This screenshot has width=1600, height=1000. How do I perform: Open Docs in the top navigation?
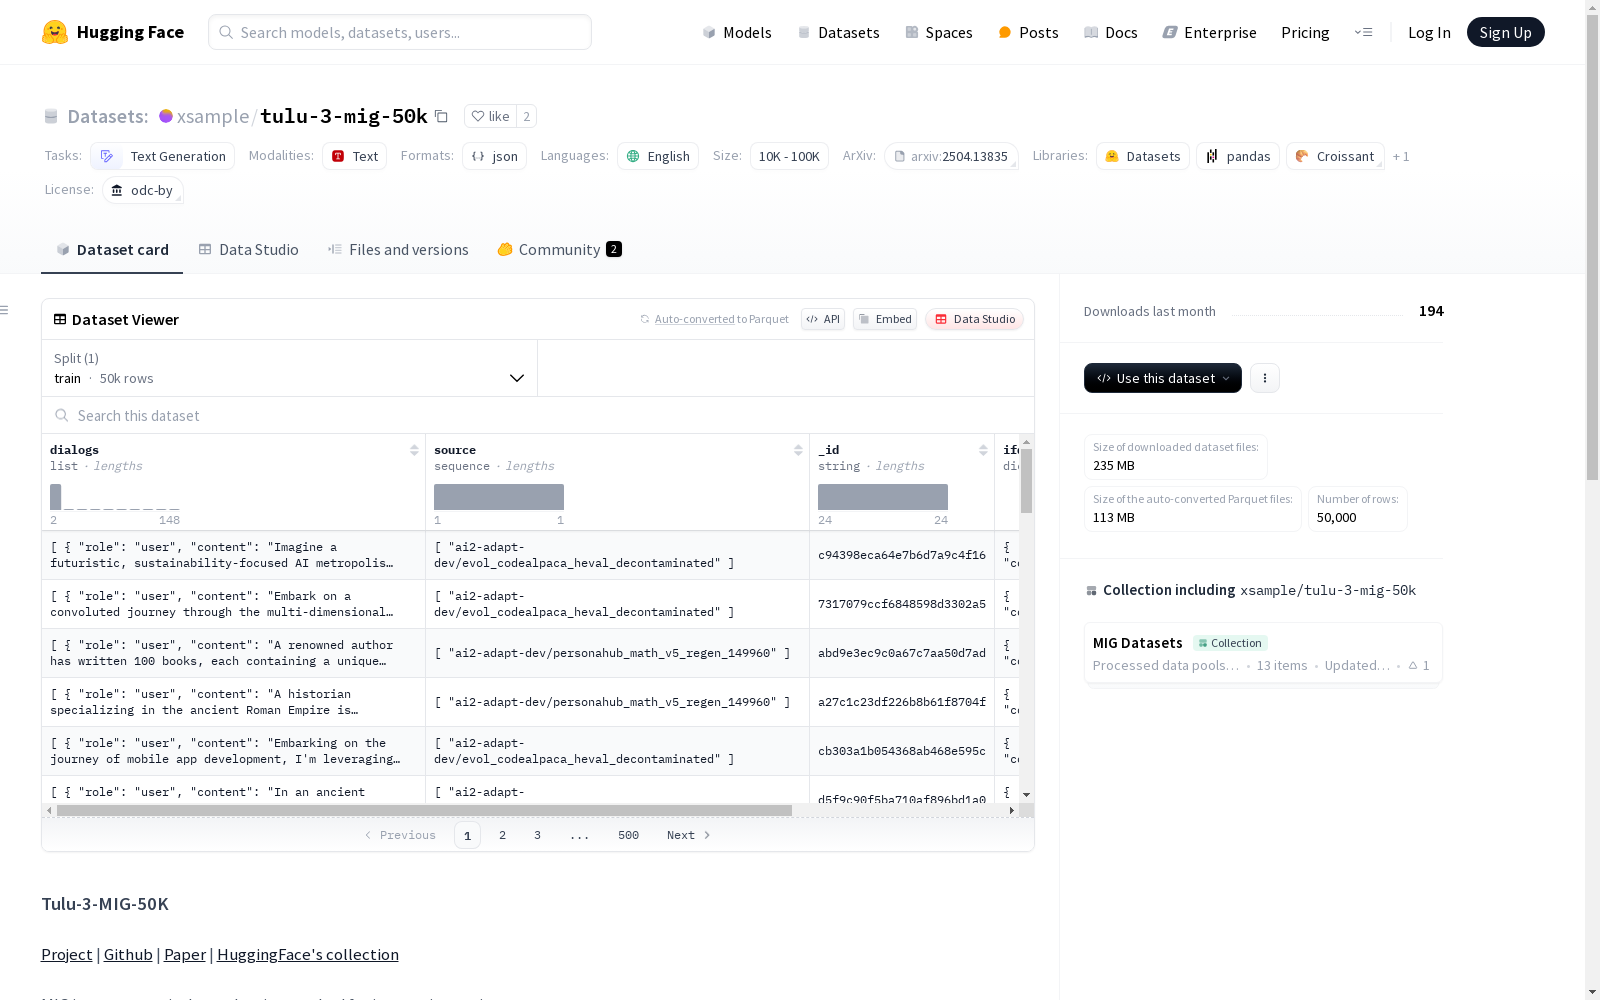click(x=1111, y=32)
